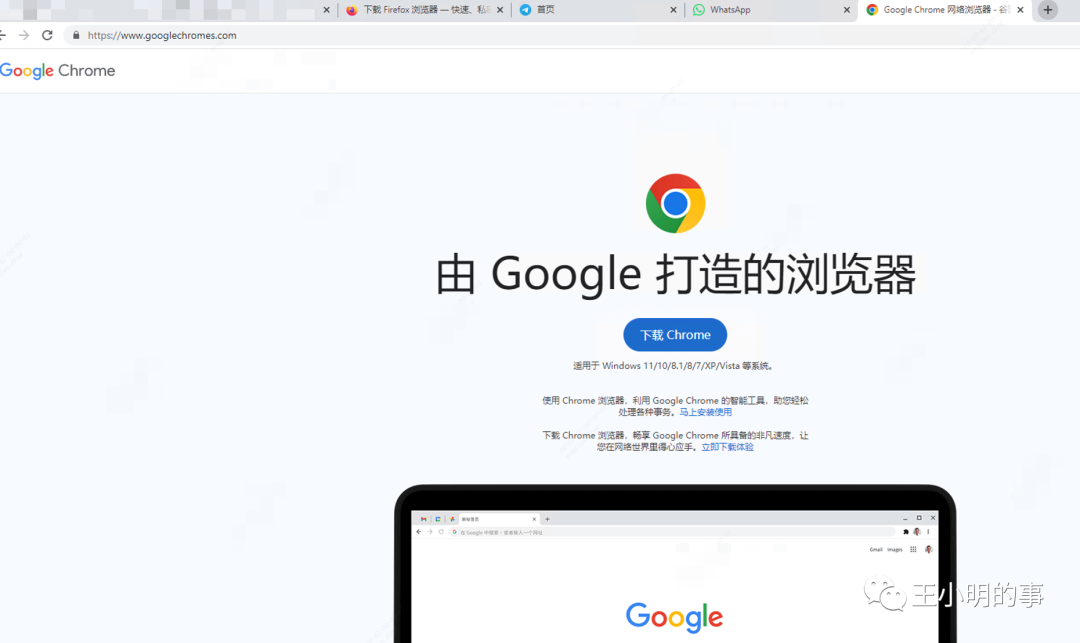Click the address bar URL field
The image size is (1080, 643).
(572, 35)
